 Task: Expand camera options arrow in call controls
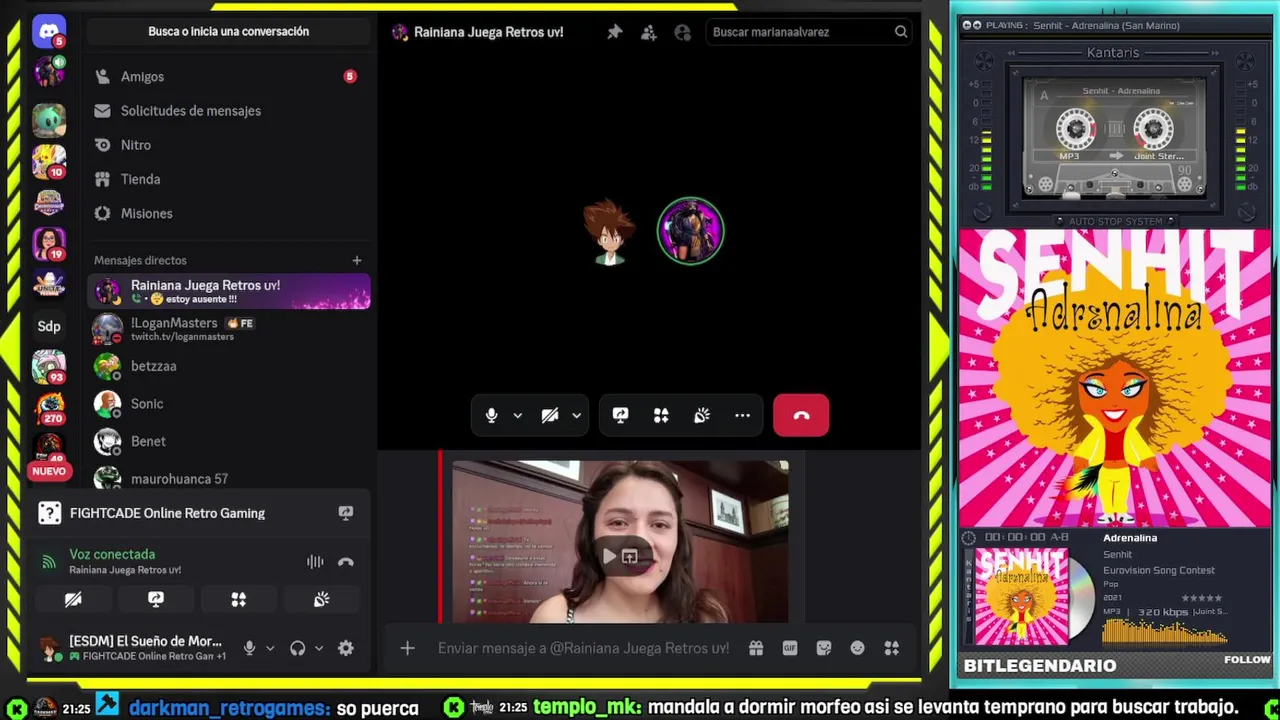[x=576, y=415]
